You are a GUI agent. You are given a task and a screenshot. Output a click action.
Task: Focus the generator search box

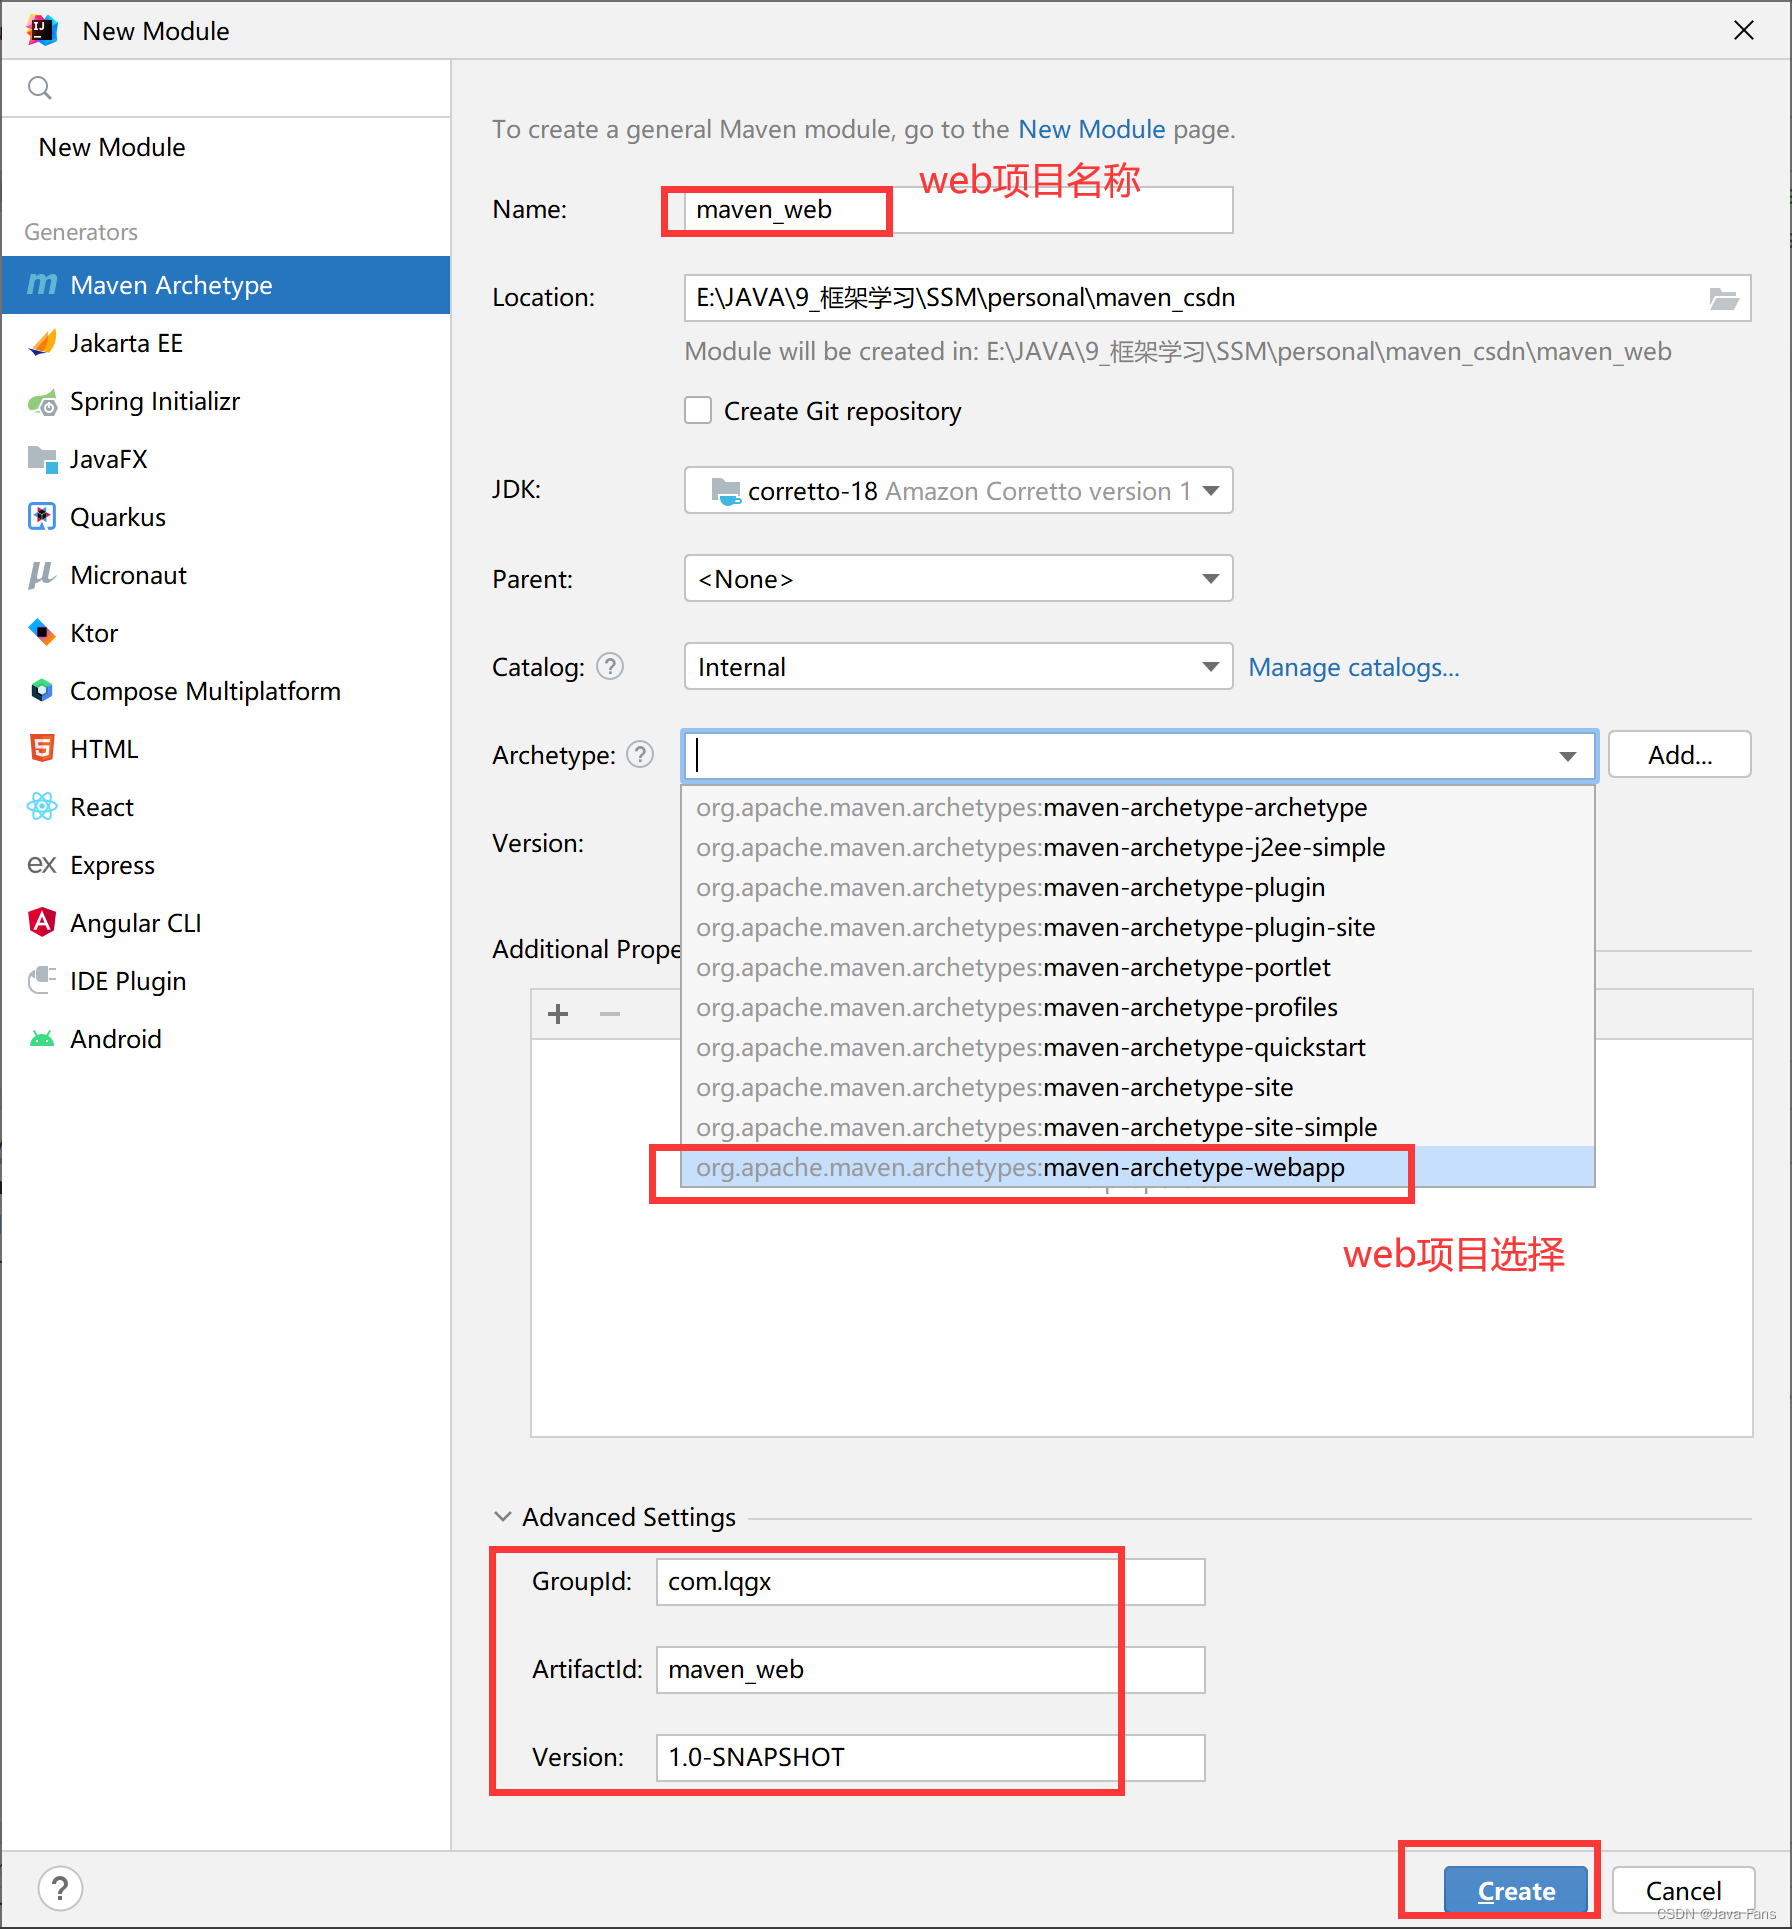[x=226, y=88]
